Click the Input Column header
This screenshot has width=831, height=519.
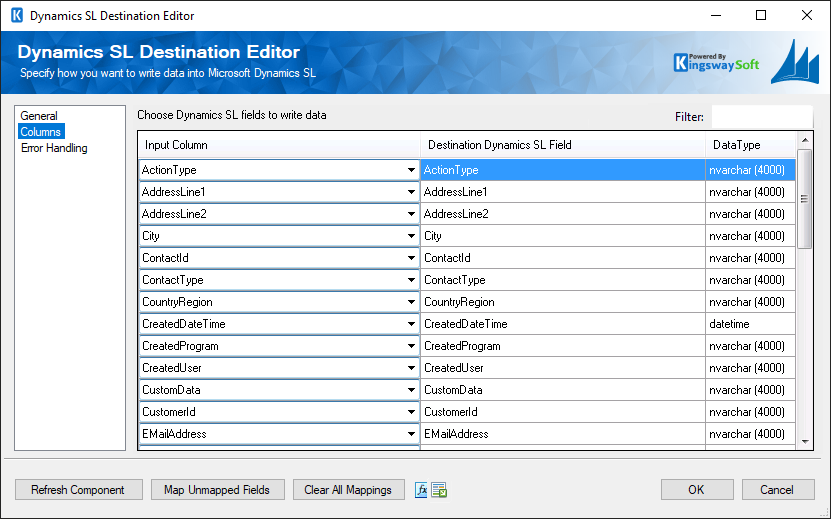pos(279,145)
